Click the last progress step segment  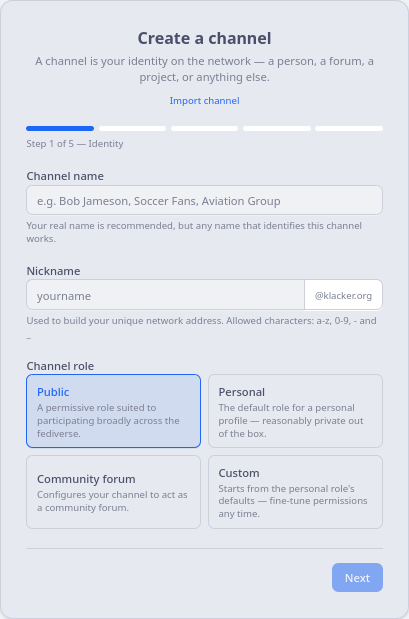pyautogui.click(x=349, y=128)
